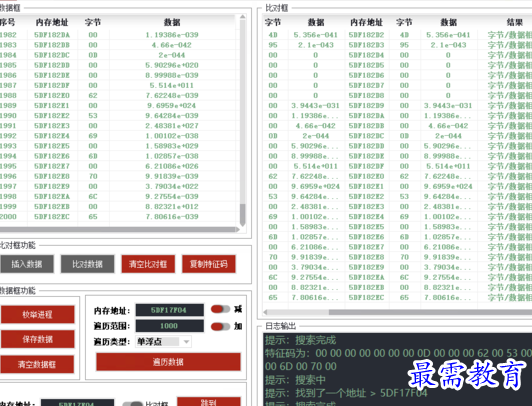Image resolution: width=532 pixels, height=406 pixels.
Task: Click address 5DF182D4 in the compare box
Action: [366, 55]
